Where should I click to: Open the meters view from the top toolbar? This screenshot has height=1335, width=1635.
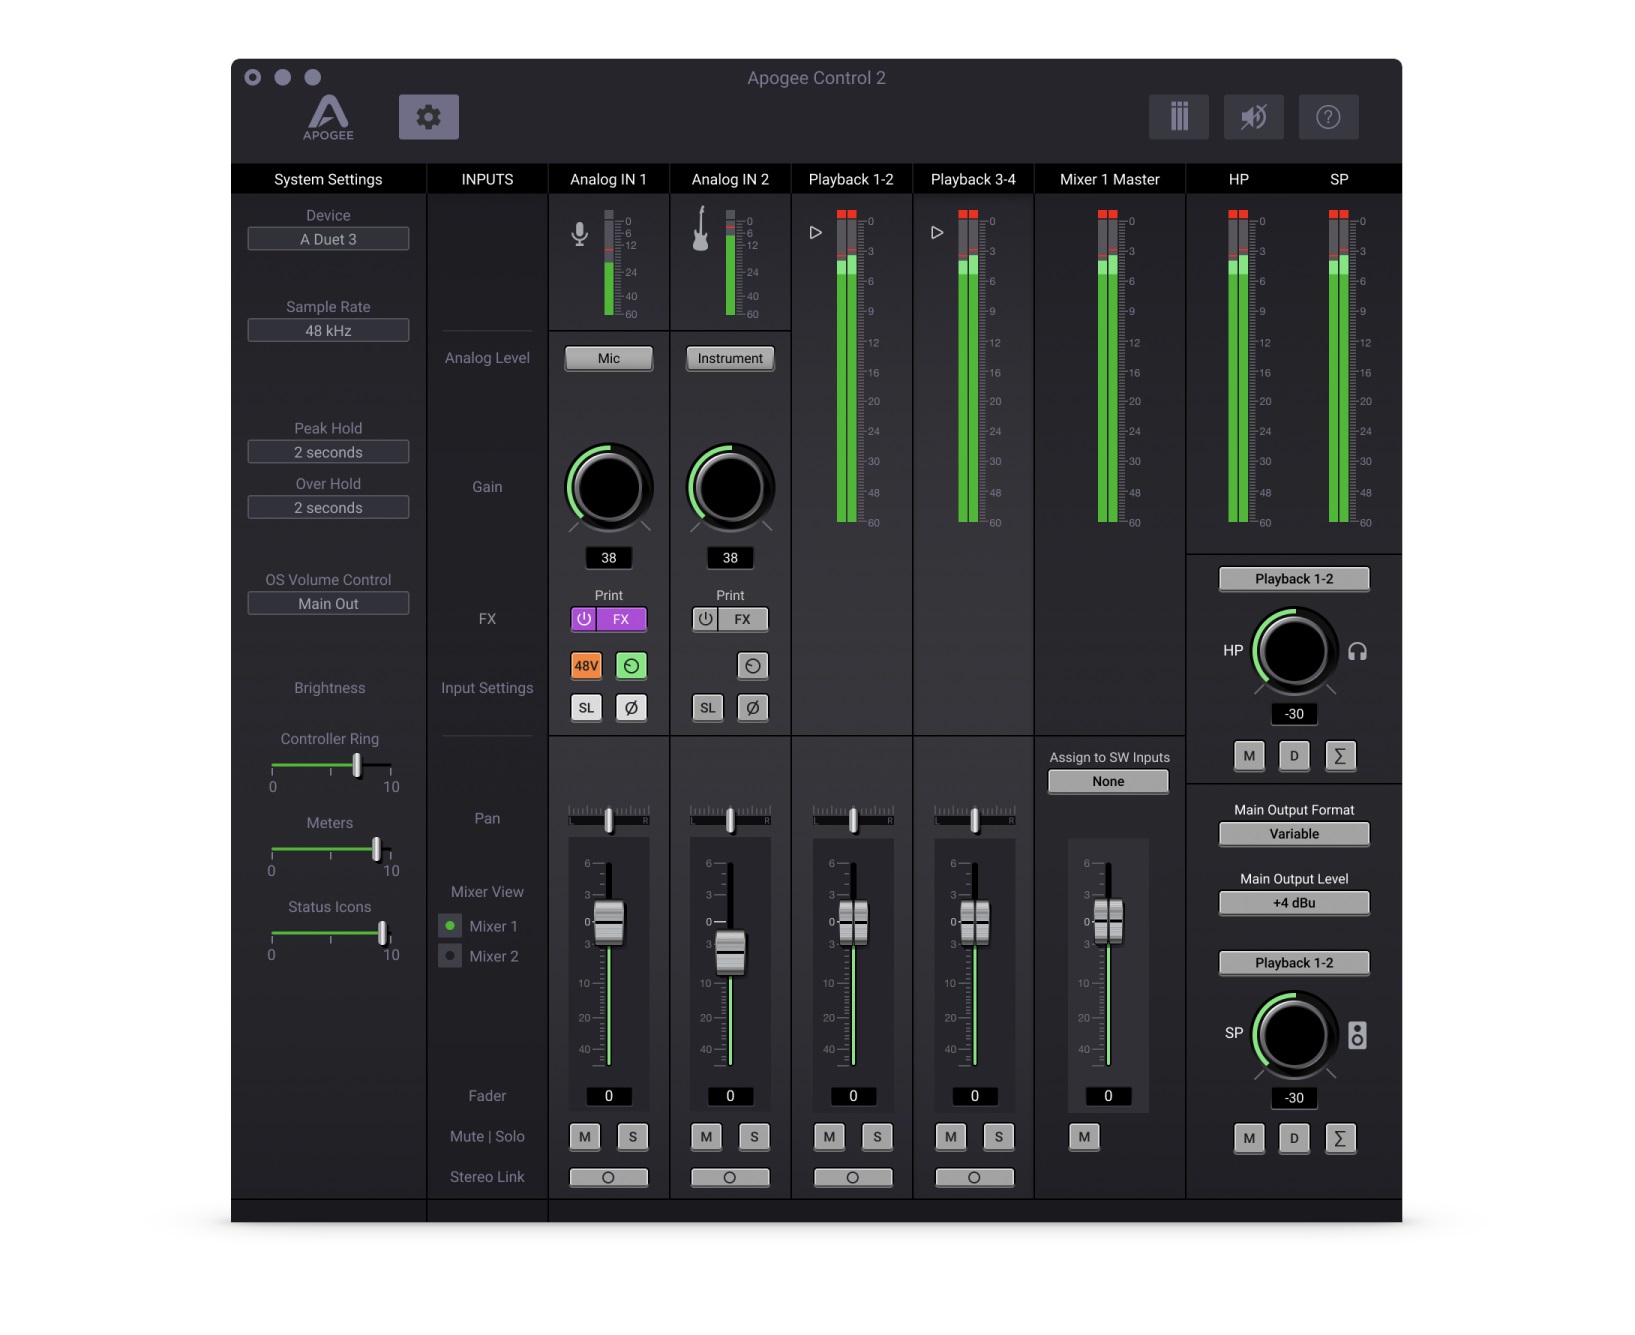(1179, 116)
